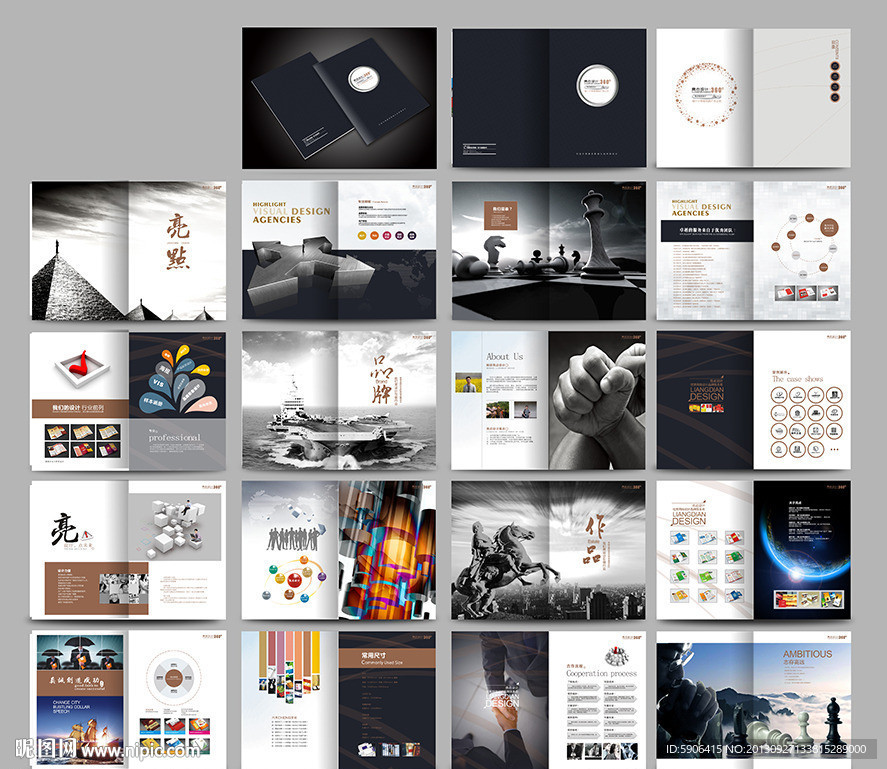Screen dimensions: 887x769
Task: Open the spread with the gray 3D star shape
Action: tap(339, 250)
